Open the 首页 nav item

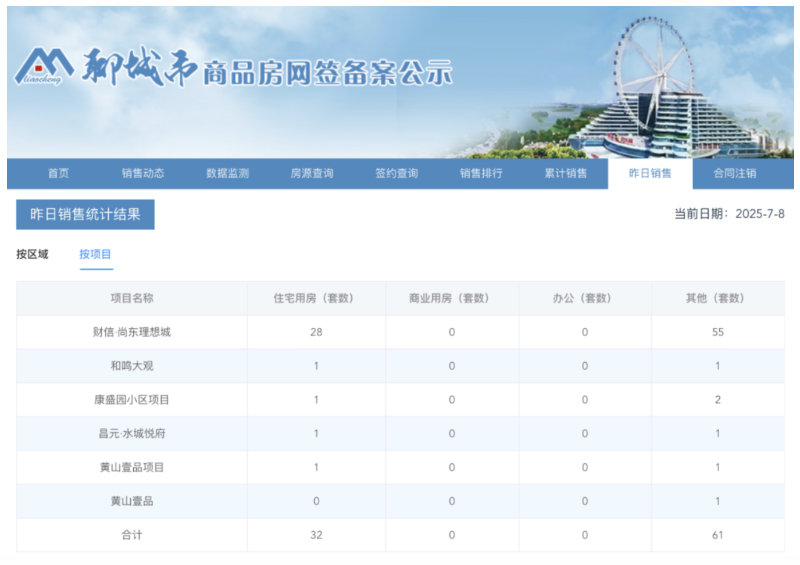[58, 174]
